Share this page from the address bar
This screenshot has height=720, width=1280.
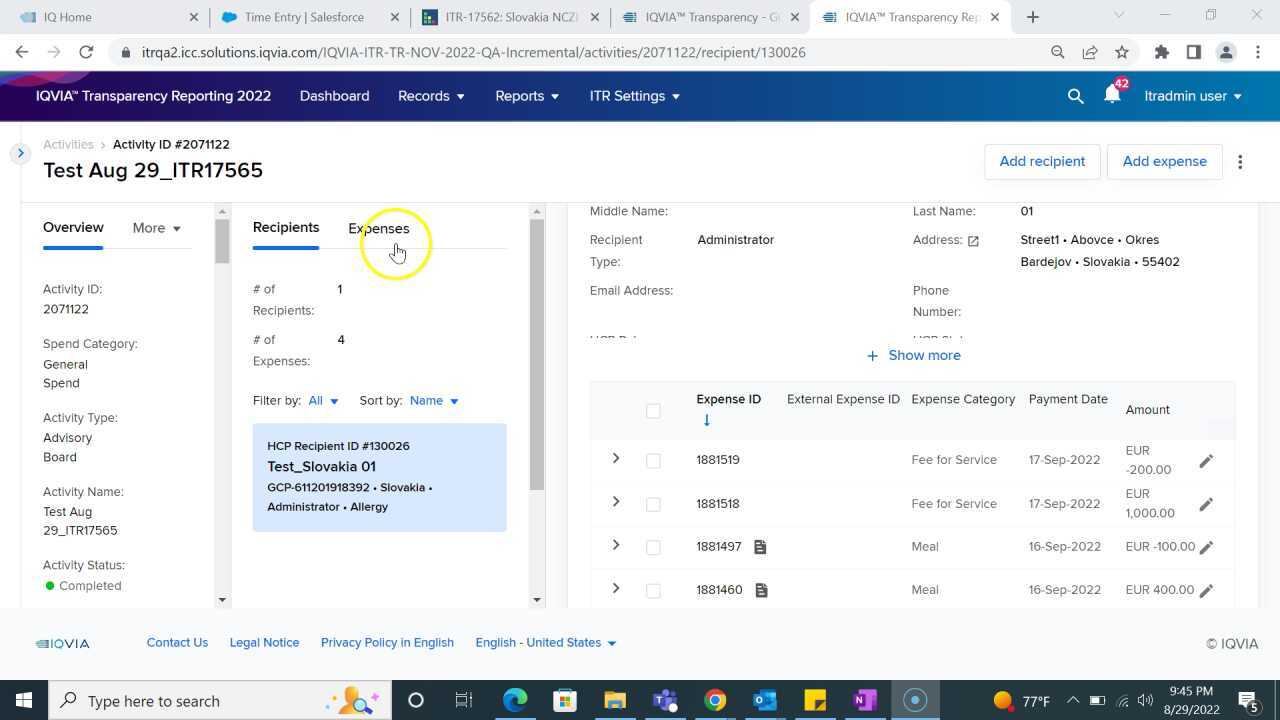tap(1090, 52)
